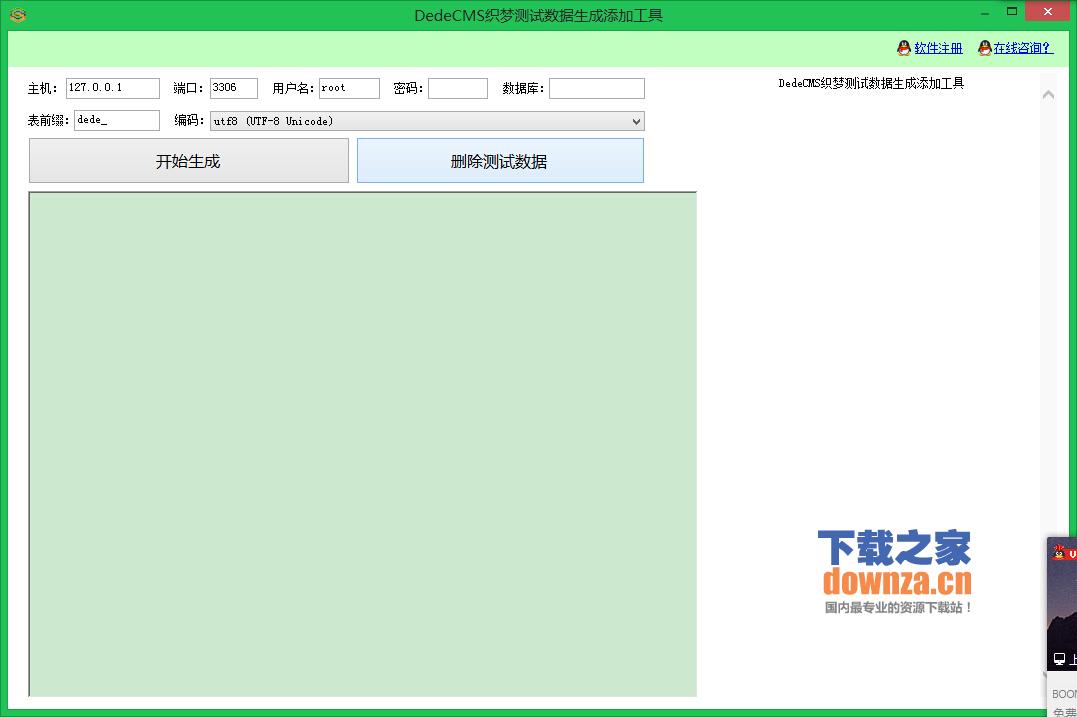Click the DedeCMS织梦测试数据生成添加工具 text in right panel
The height and width of the screenshot is (717, 1077).
pos(871,83)
